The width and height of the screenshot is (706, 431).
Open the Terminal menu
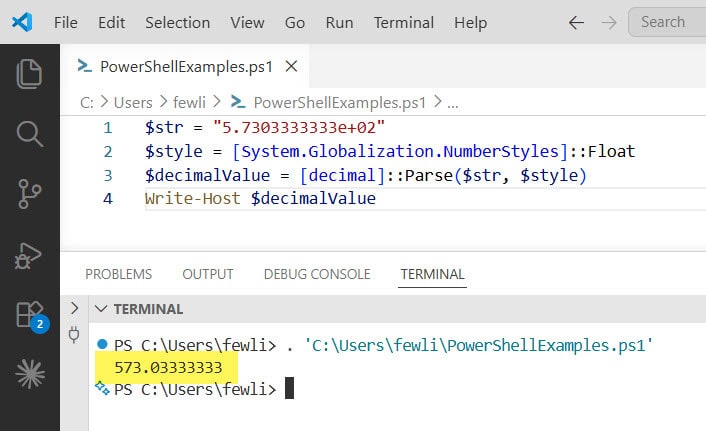tap(404, 23)
